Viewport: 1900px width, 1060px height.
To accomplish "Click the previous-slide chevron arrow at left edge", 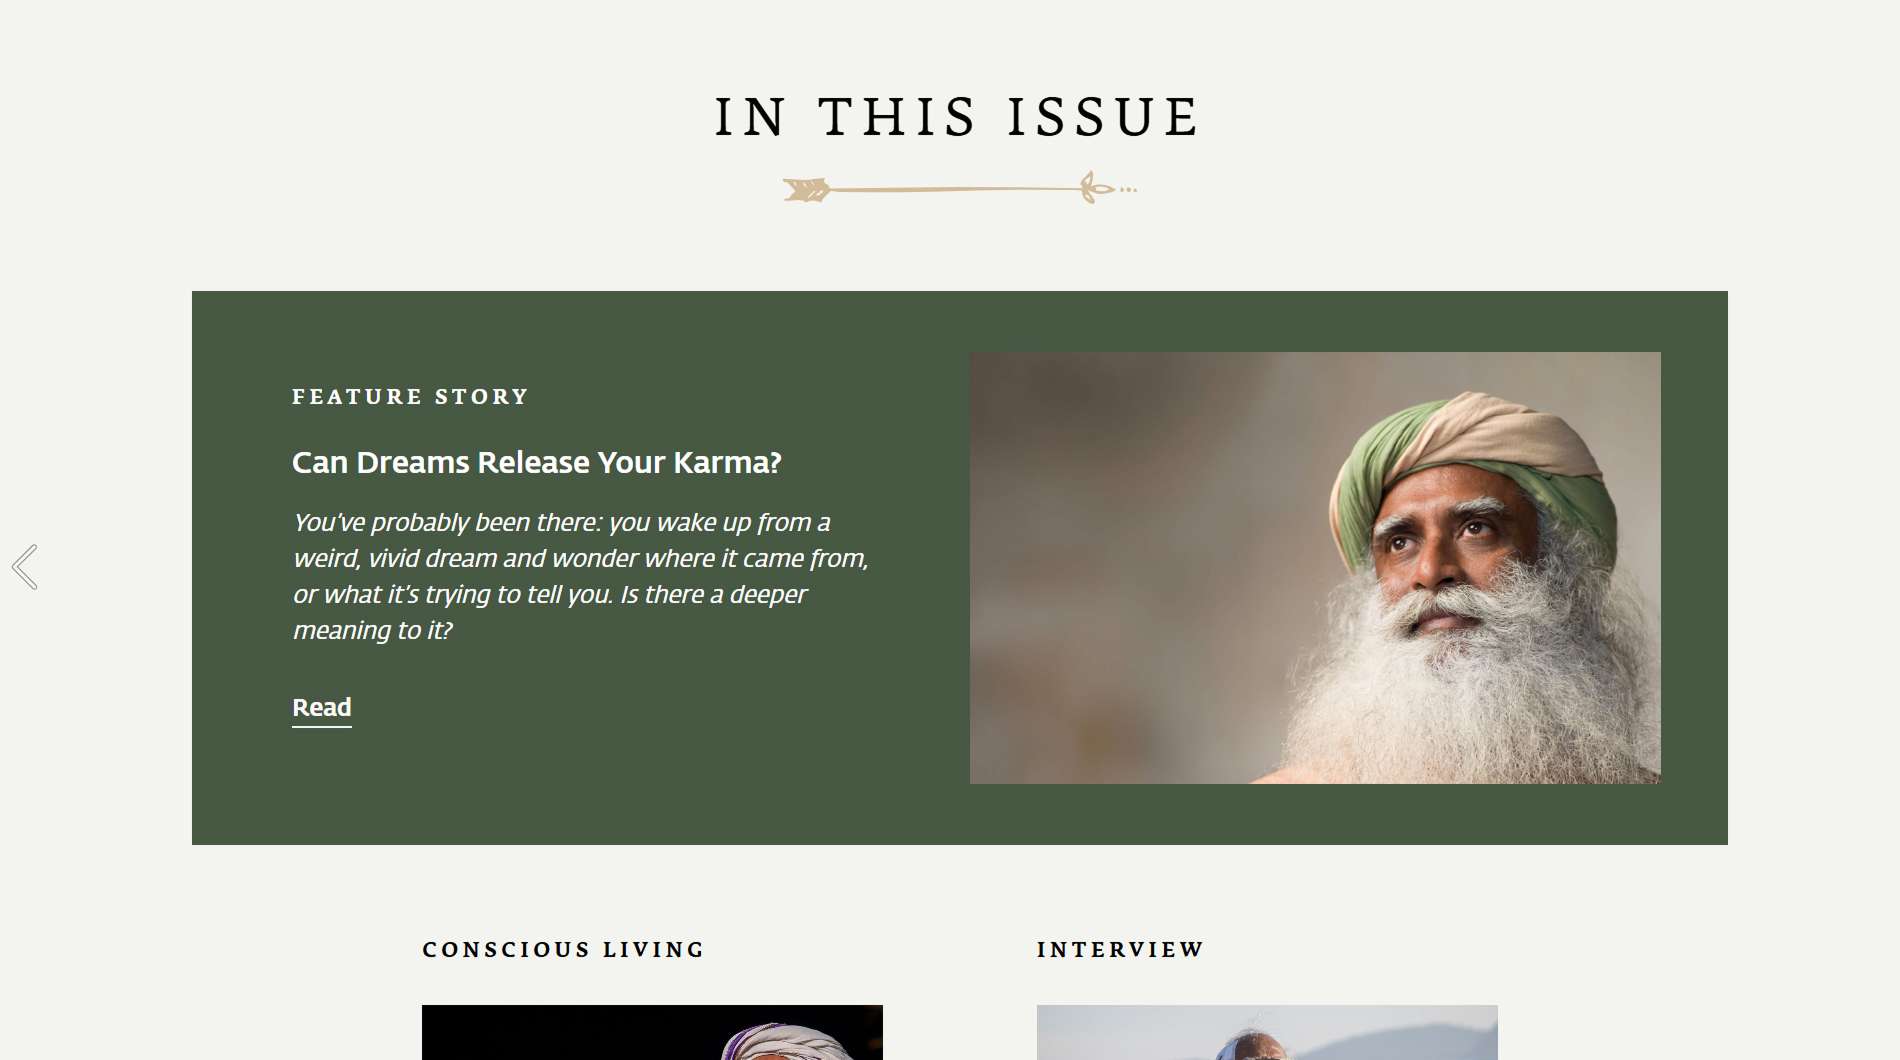I will (25, 567).
